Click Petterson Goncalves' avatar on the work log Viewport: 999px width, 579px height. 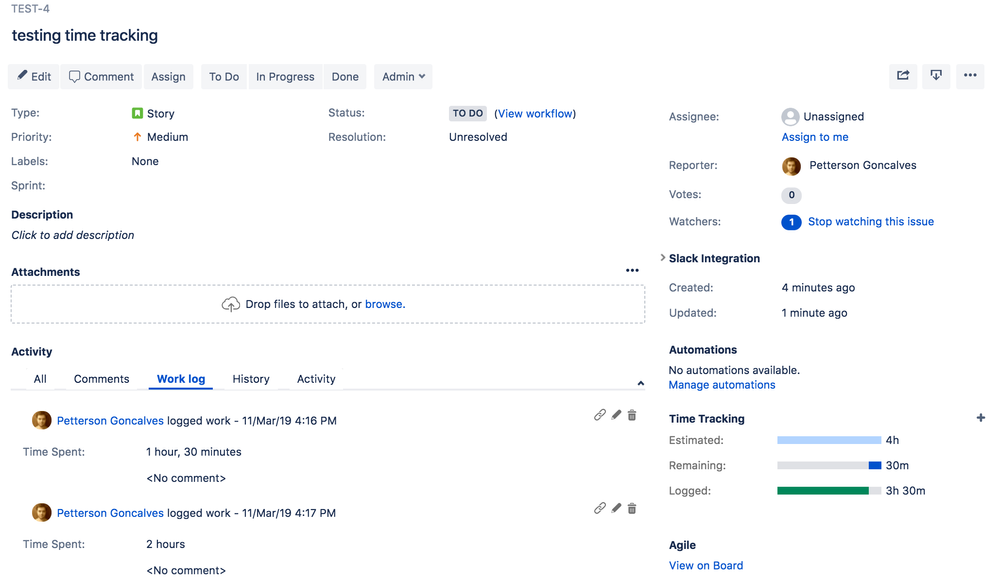(41, 420)
